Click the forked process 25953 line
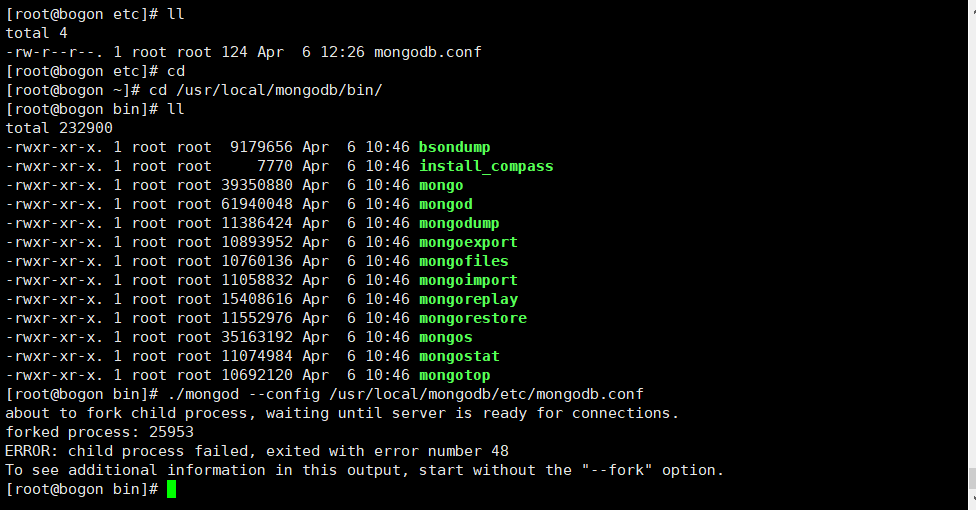 click(100, 432)
